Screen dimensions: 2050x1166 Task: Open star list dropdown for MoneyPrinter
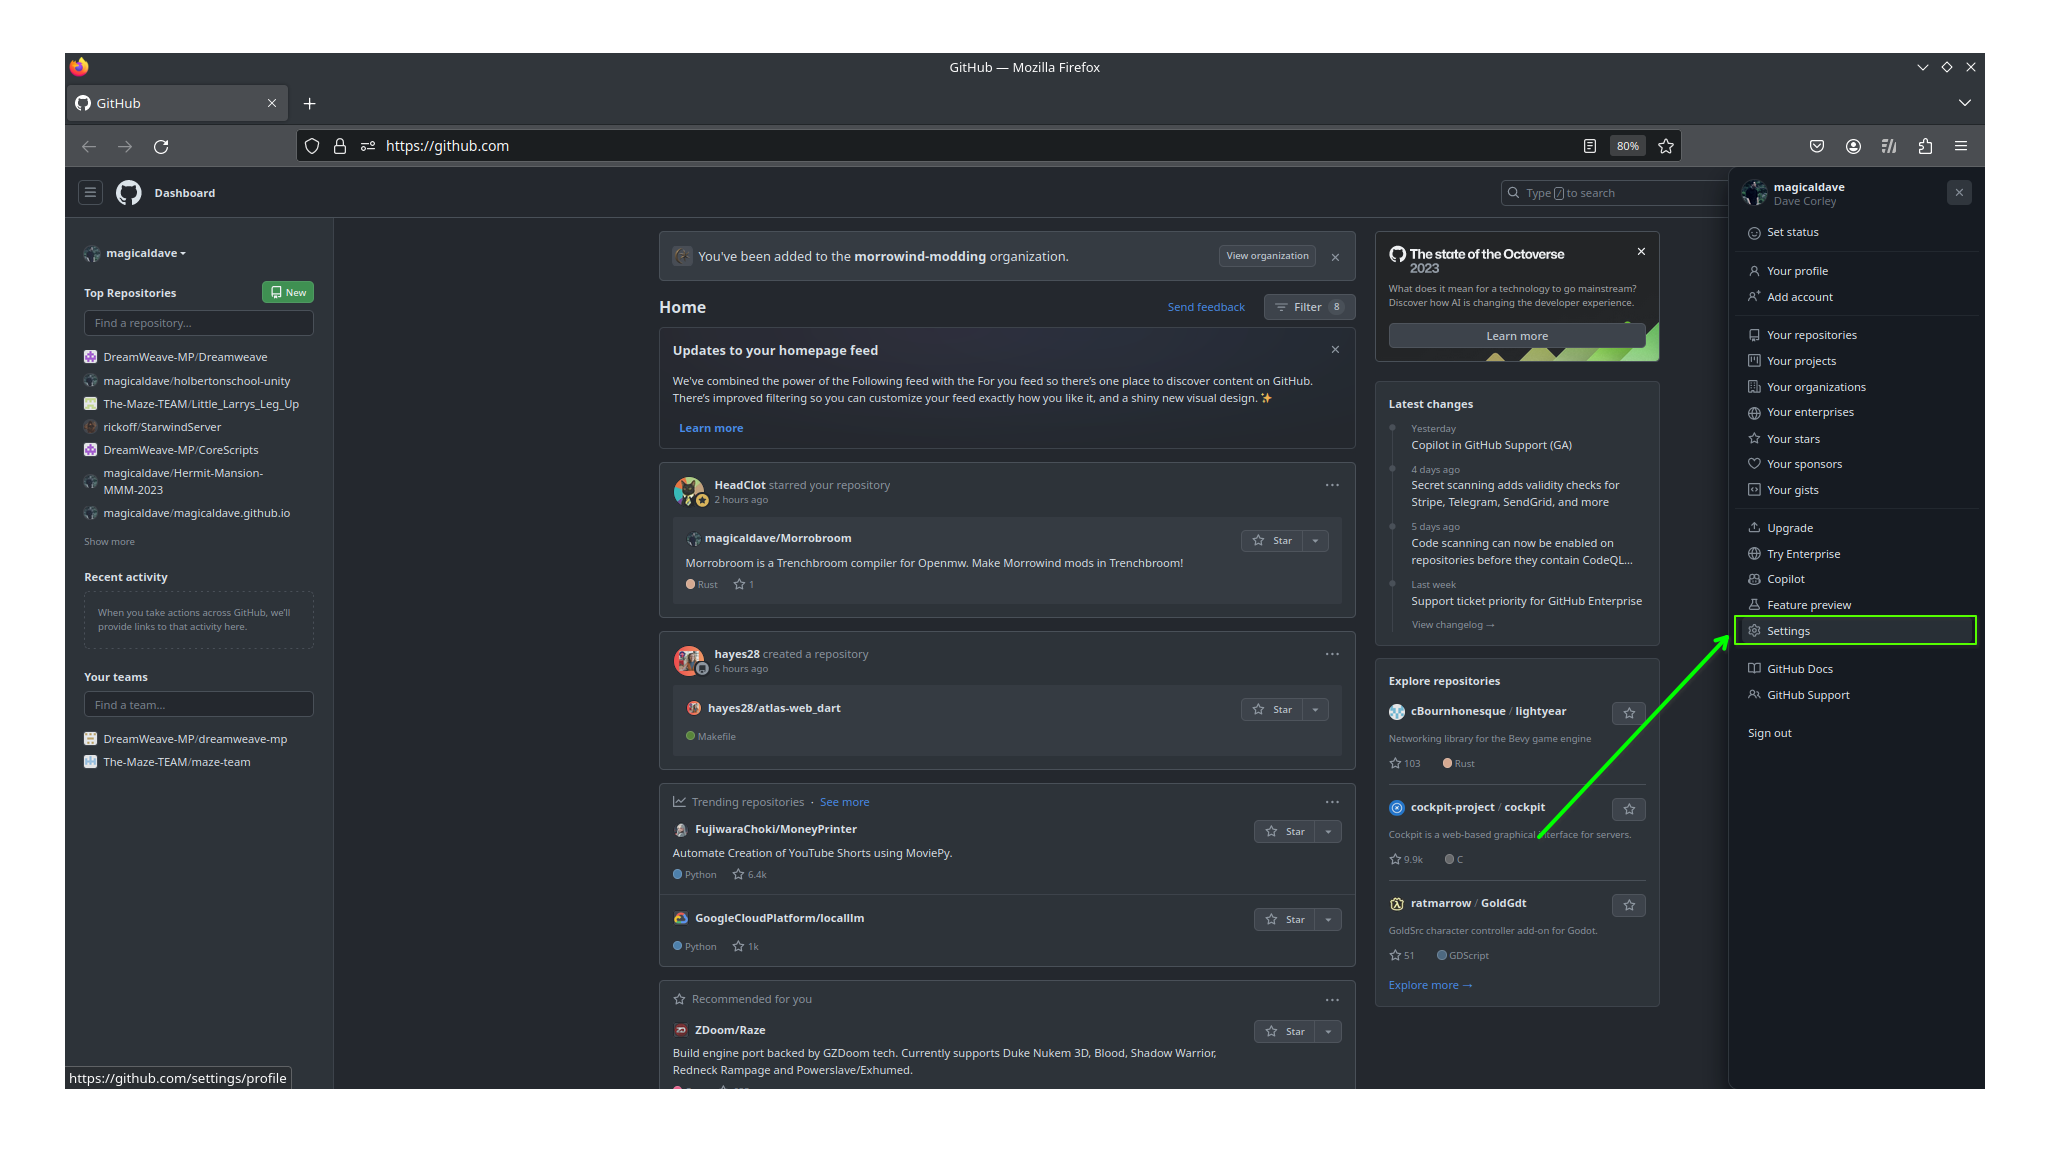click(x=1329, y=832)
